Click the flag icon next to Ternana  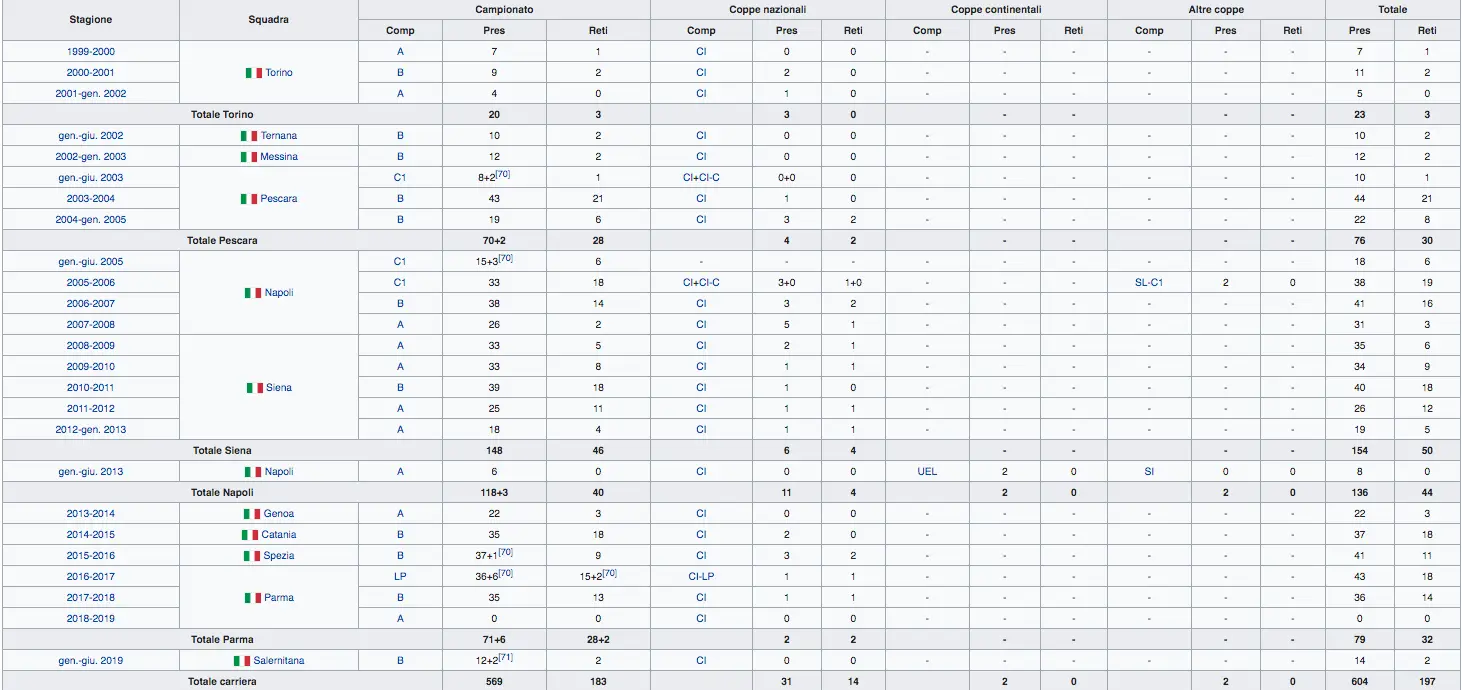click(249, 136)
